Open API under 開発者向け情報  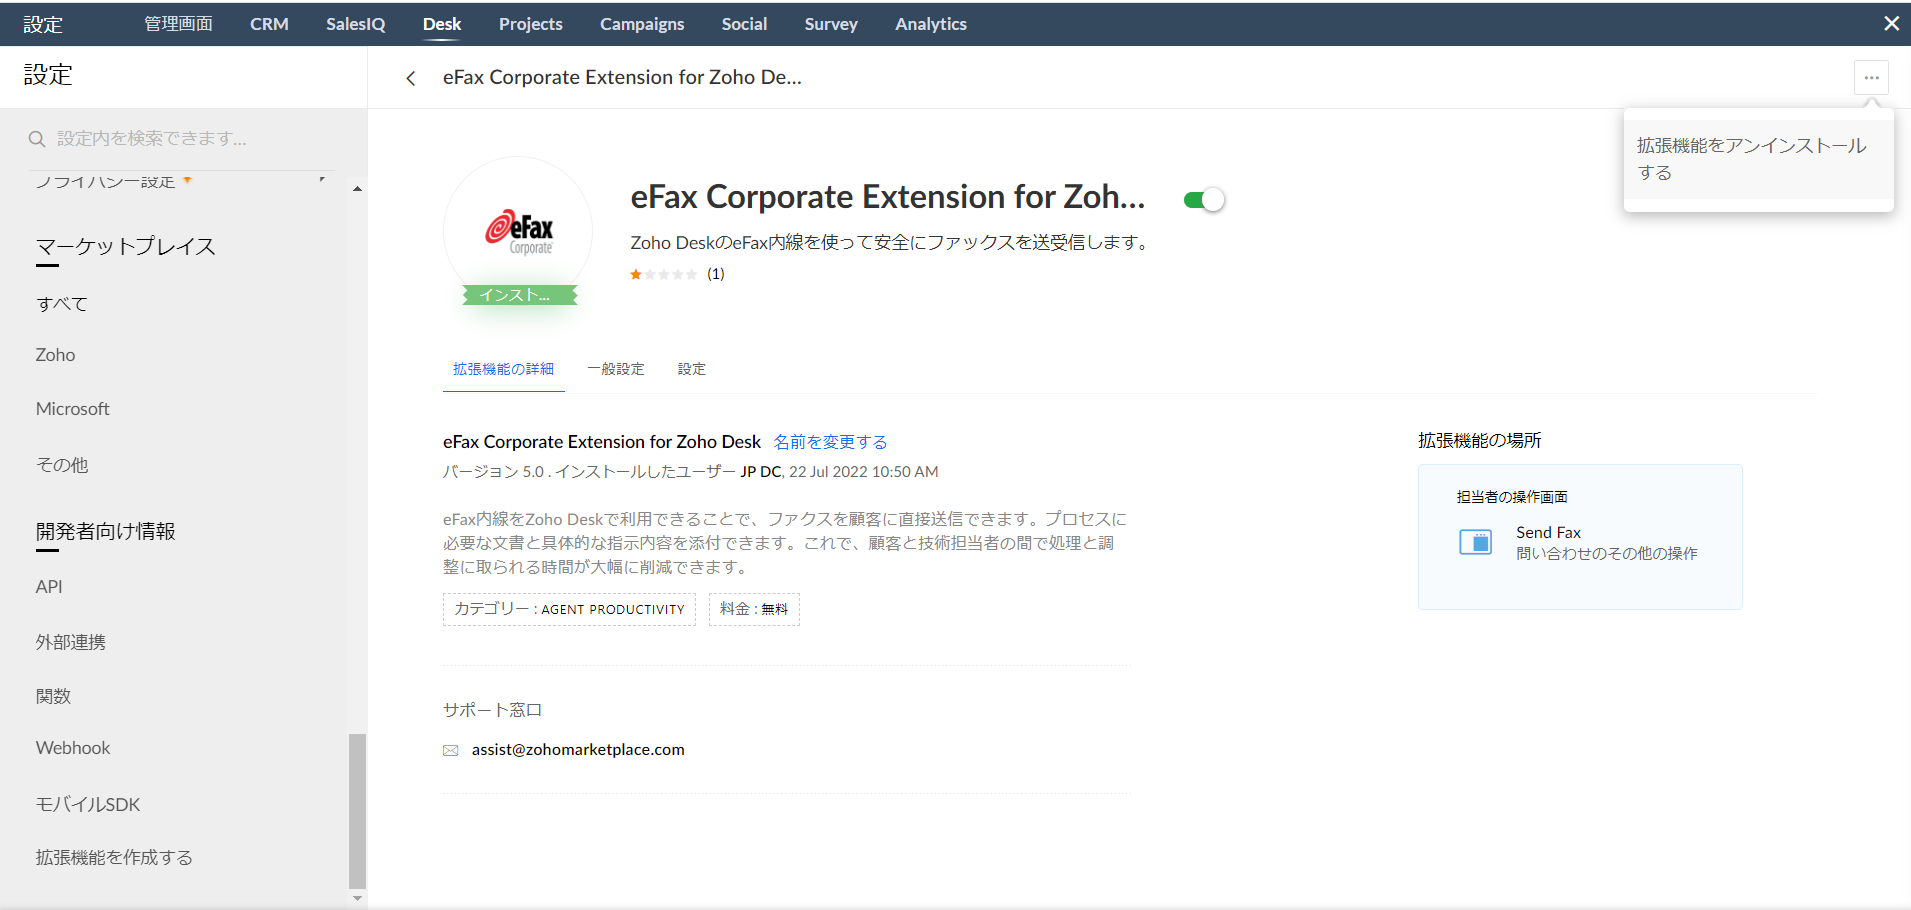49,587
